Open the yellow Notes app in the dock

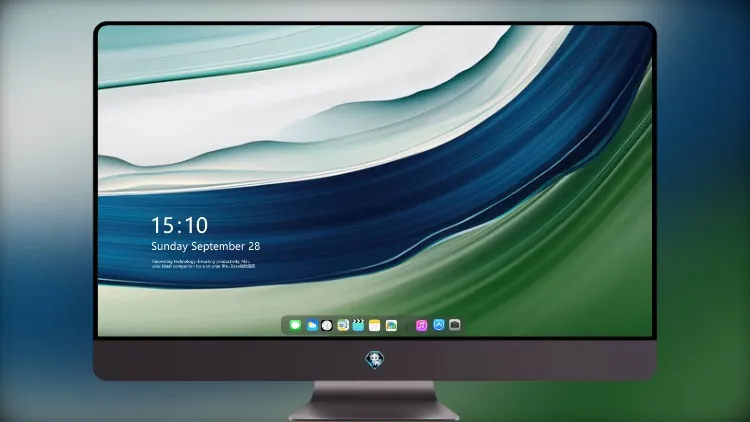(x=375, y=325)
